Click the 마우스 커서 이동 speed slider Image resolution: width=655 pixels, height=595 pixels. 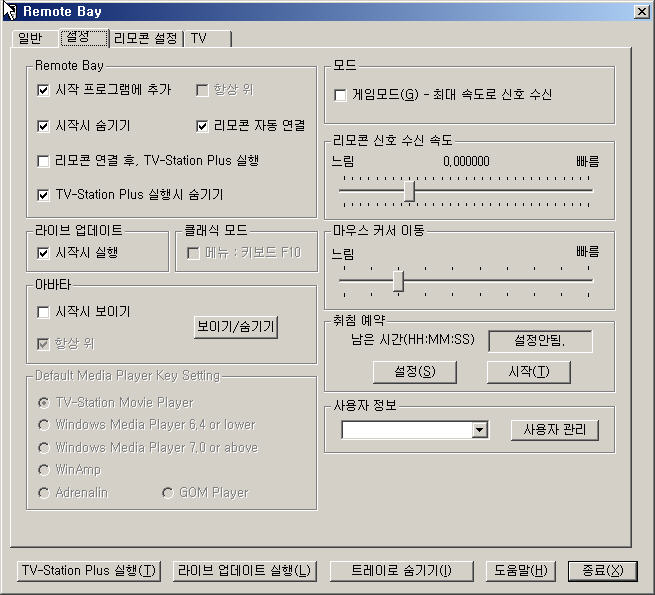pos(398,281)
